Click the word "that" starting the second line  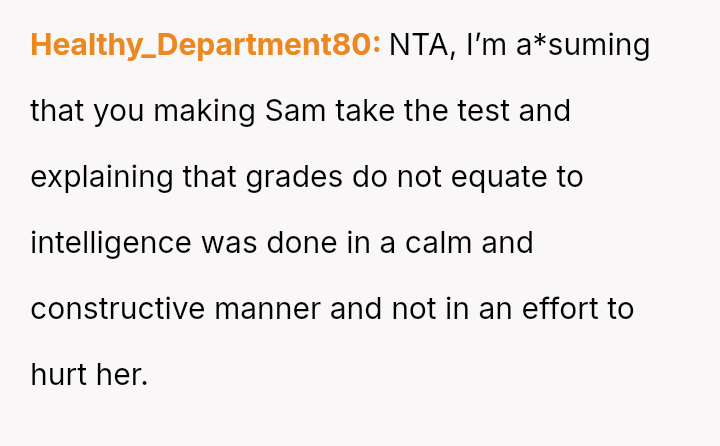point(58,111)
